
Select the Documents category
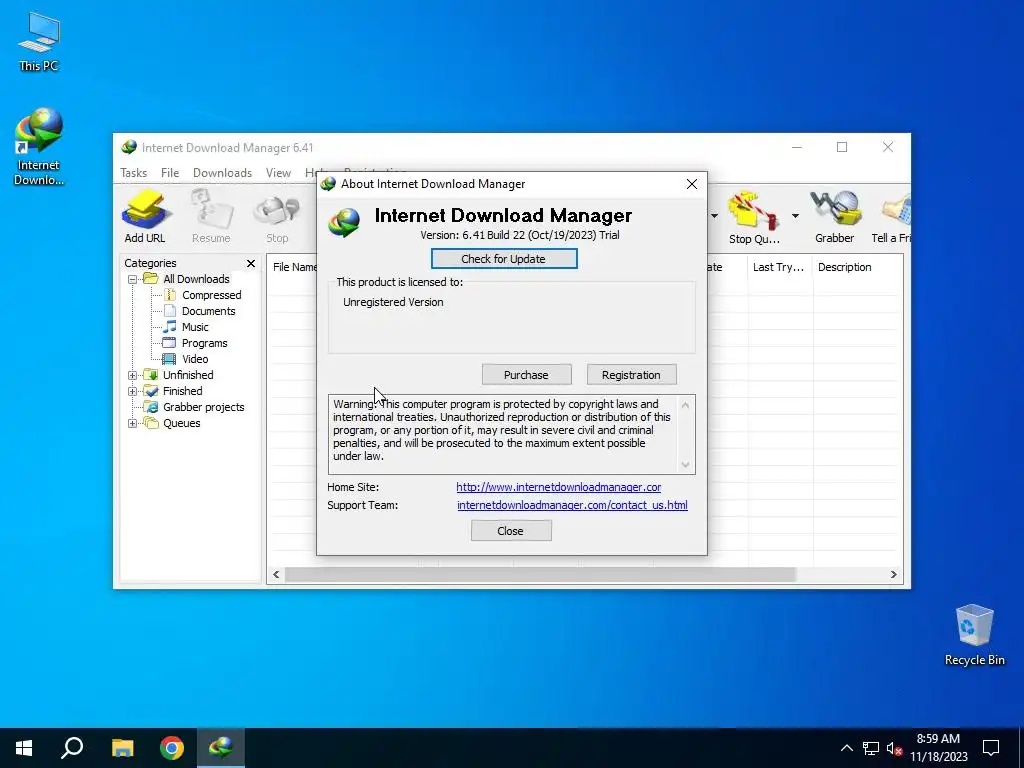point(208,311)
